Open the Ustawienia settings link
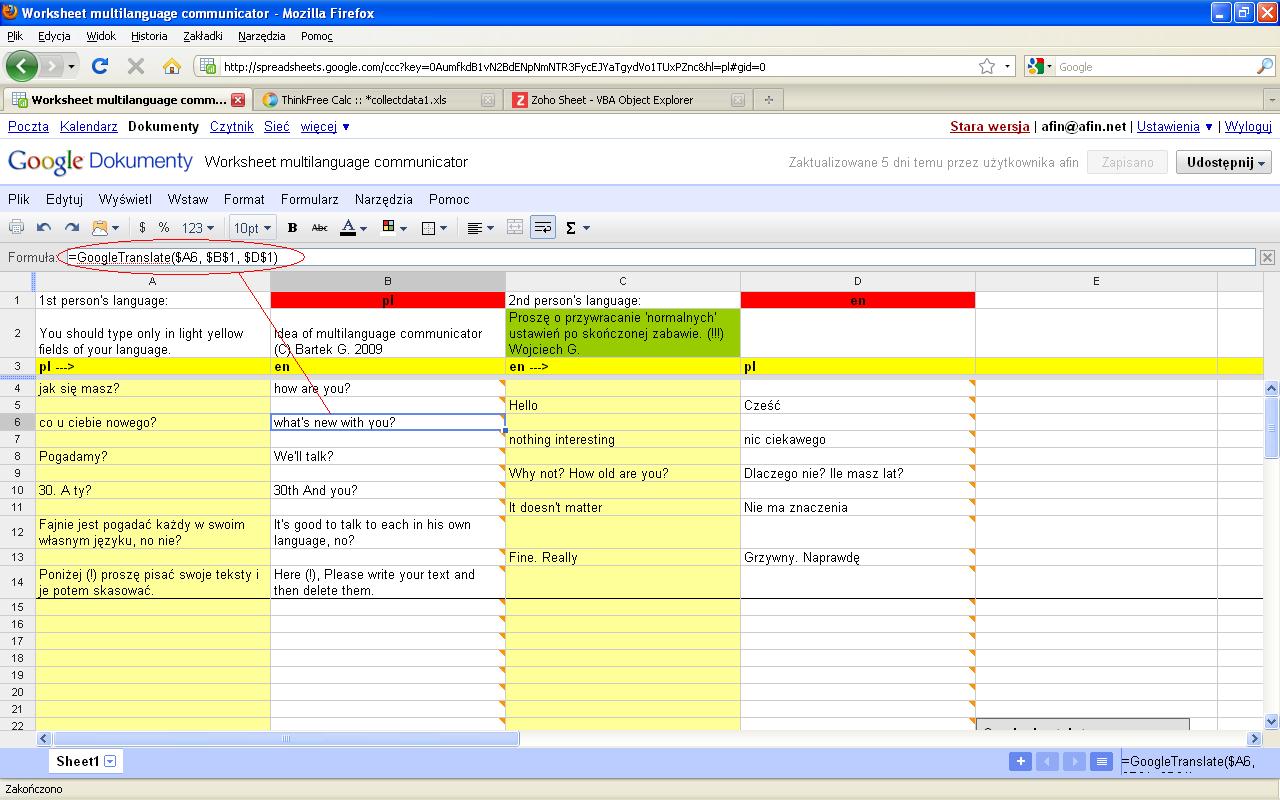This screenshot has width=1280, height=800. tap(1168, 127)
